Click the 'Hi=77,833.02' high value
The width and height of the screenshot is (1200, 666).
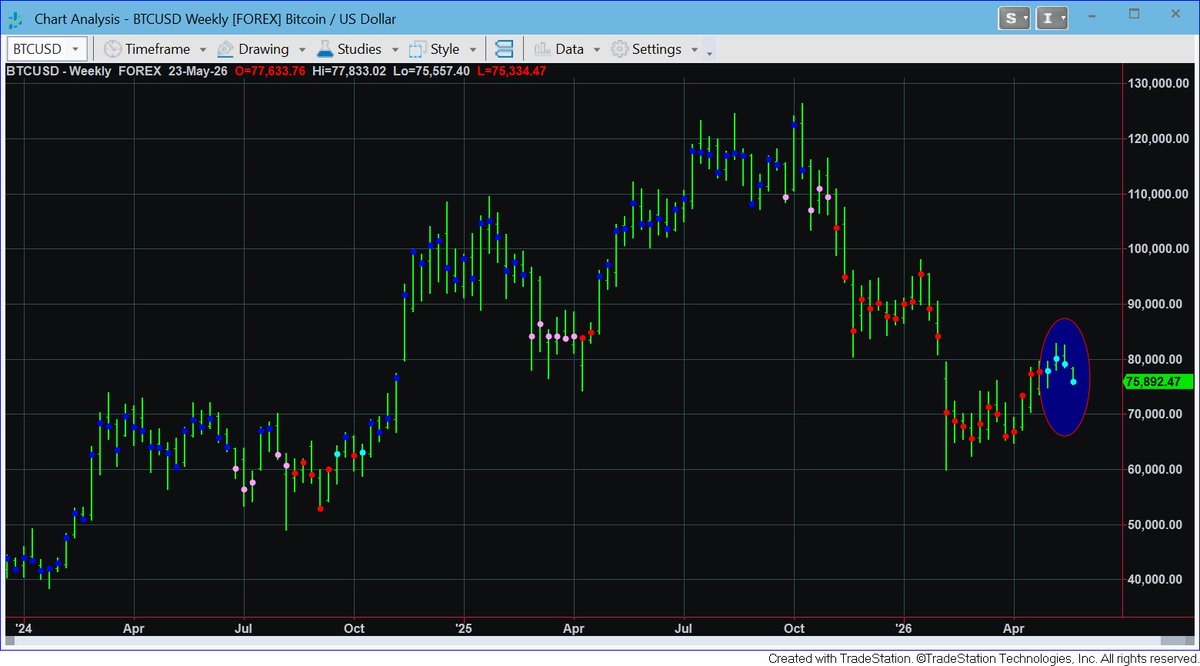click(350, 71)
